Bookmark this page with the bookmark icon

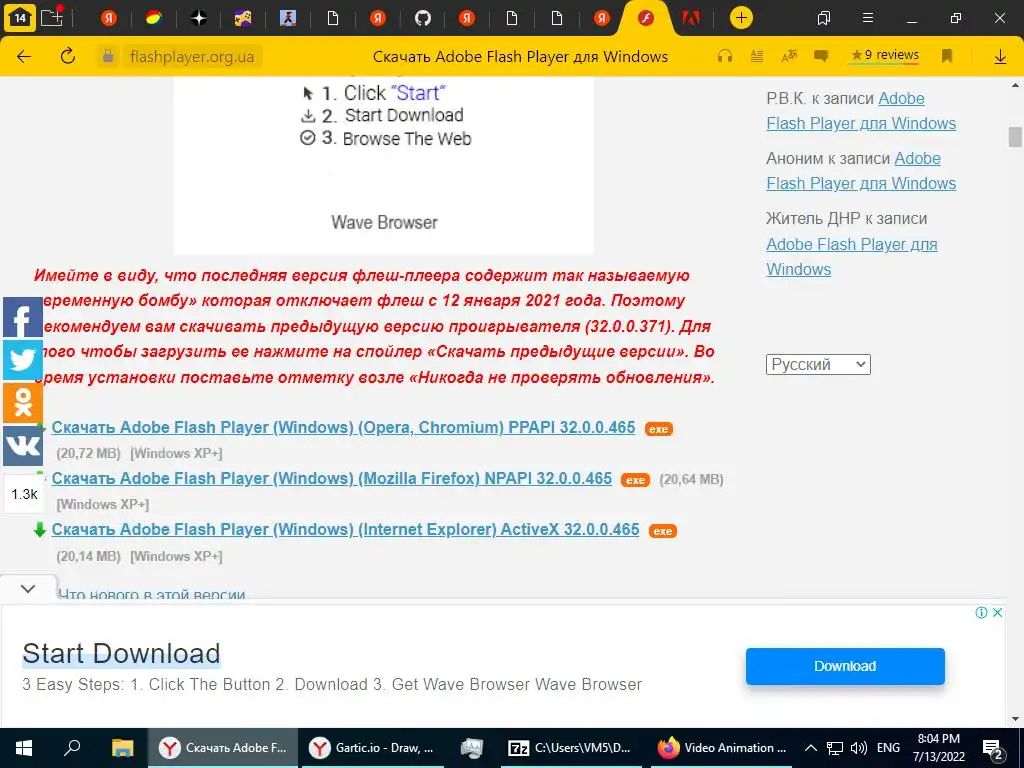[947, 56]
